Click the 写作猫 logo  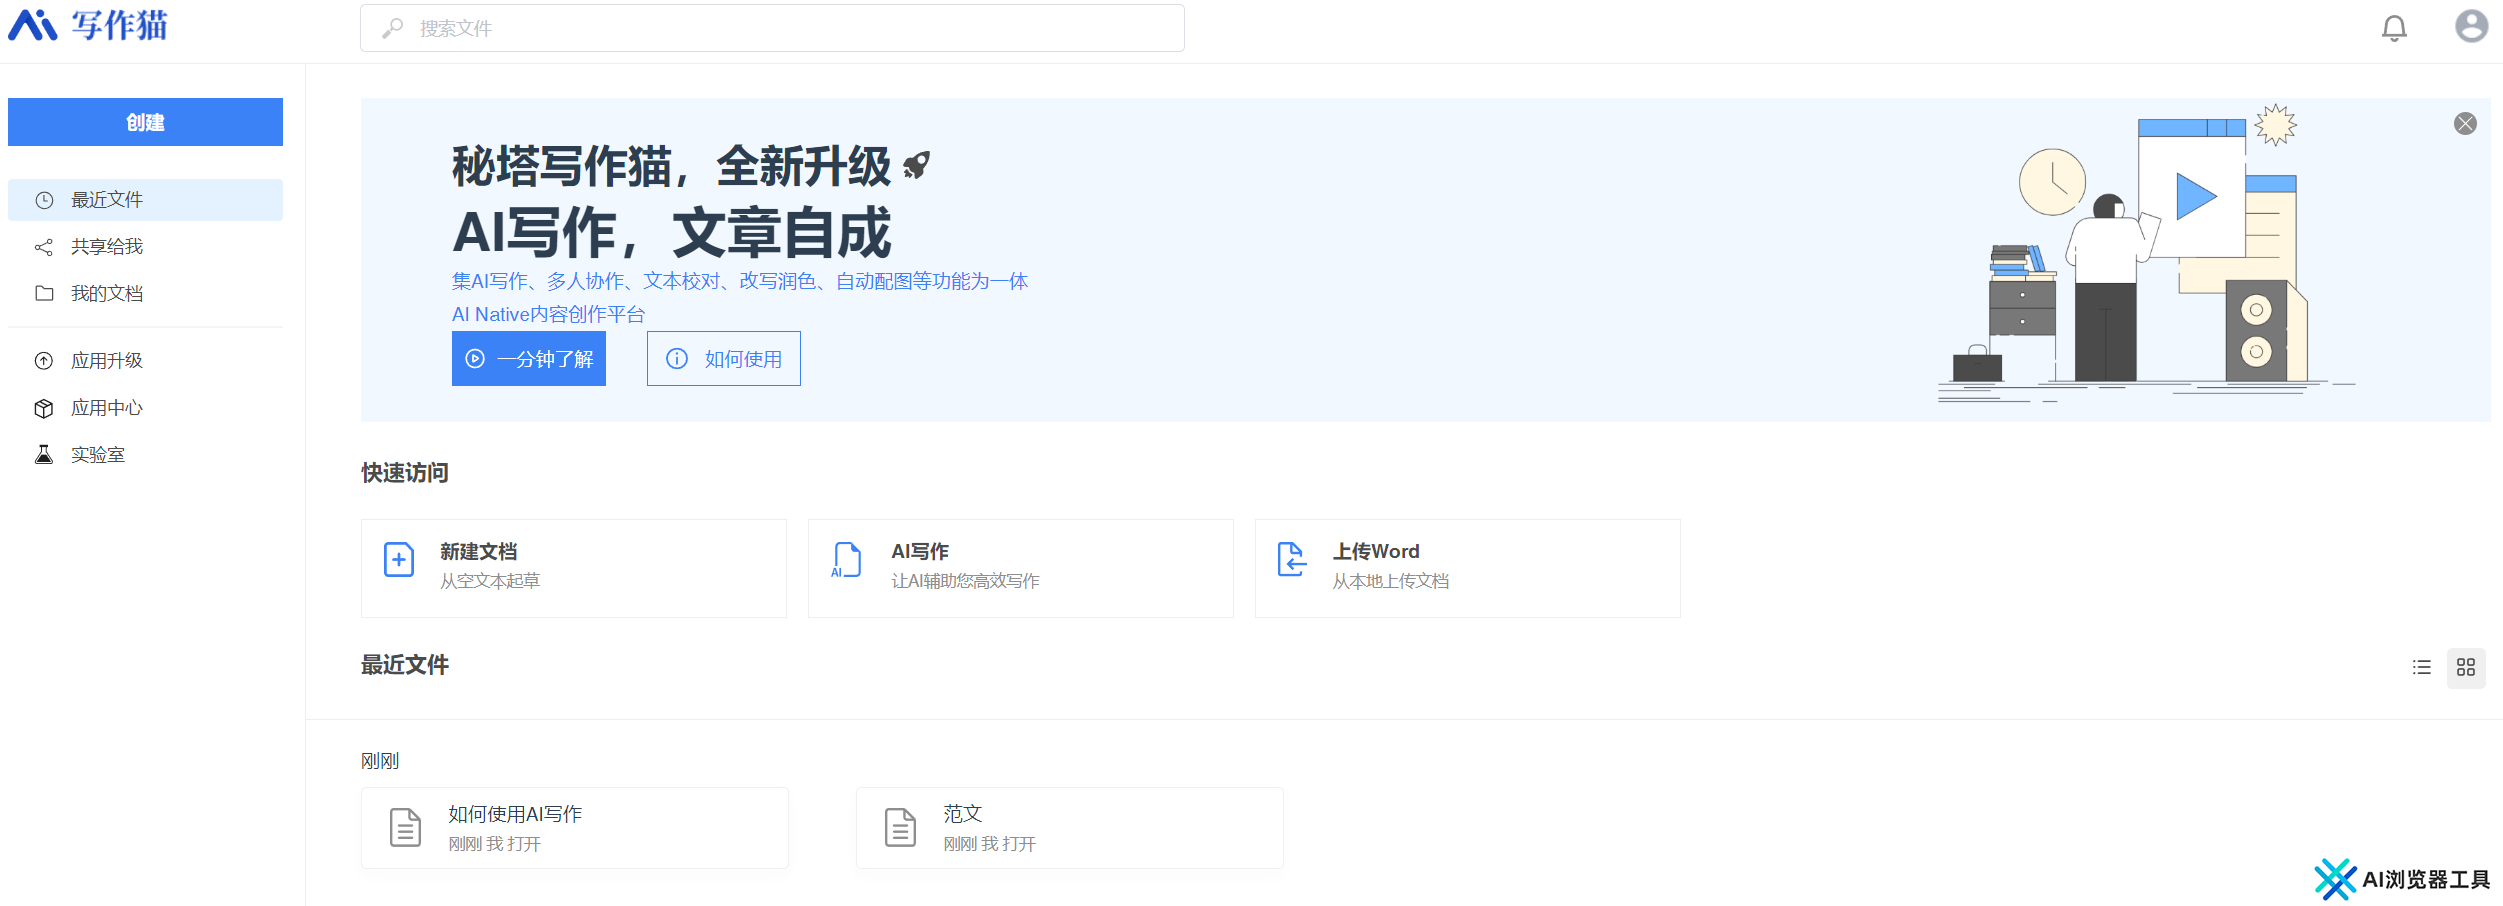coord(88,26)
